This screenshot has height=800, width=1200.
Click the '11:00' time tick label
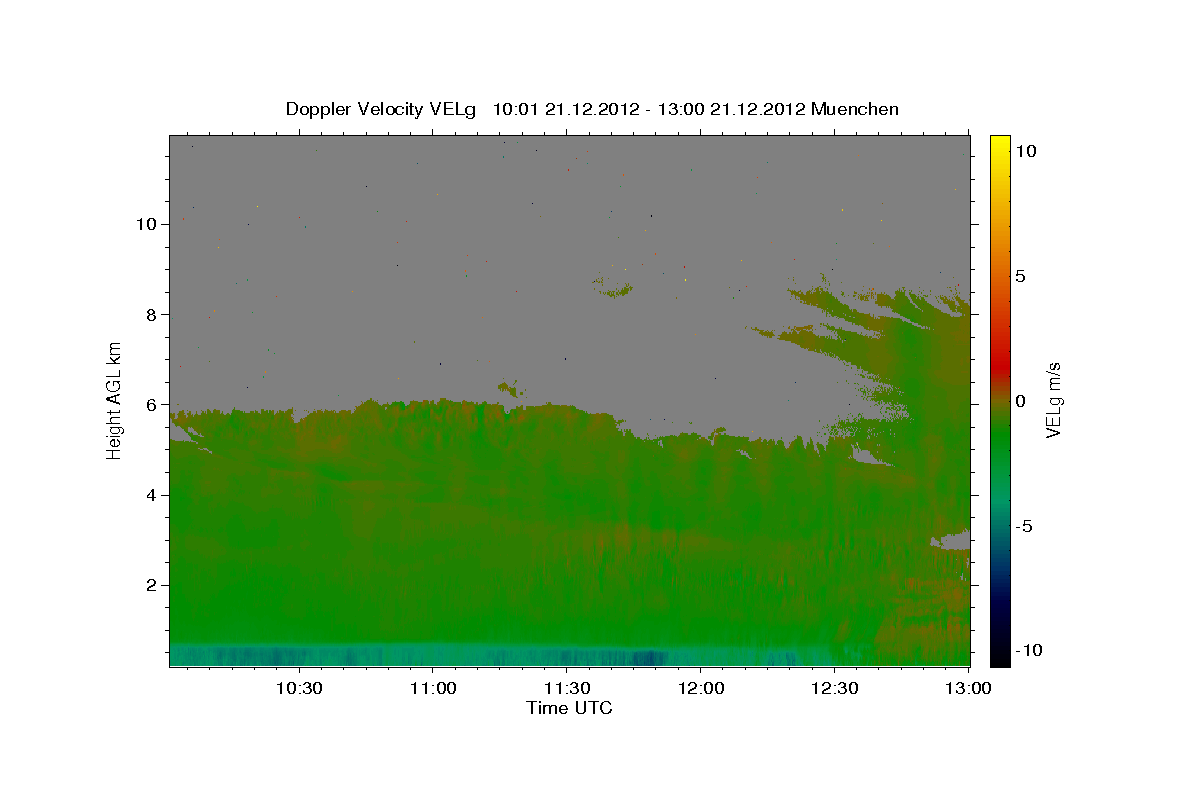432,689
